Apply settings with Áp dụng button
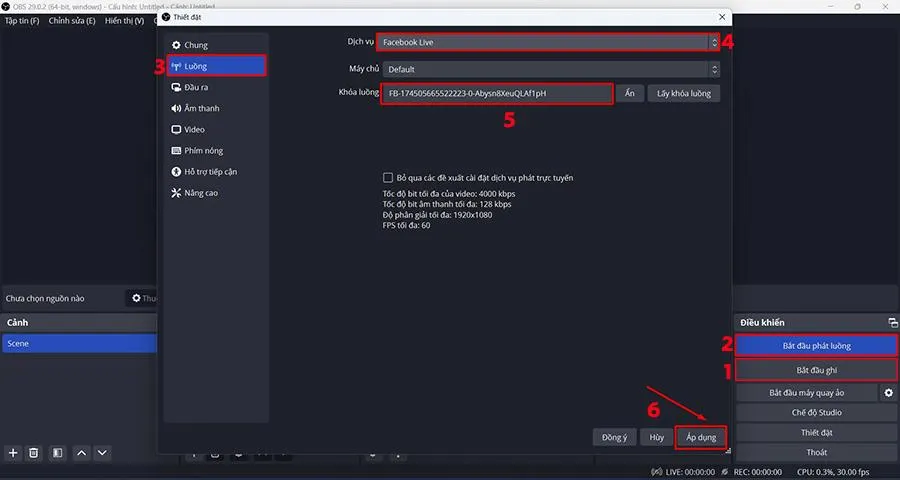 pos(701,438)
